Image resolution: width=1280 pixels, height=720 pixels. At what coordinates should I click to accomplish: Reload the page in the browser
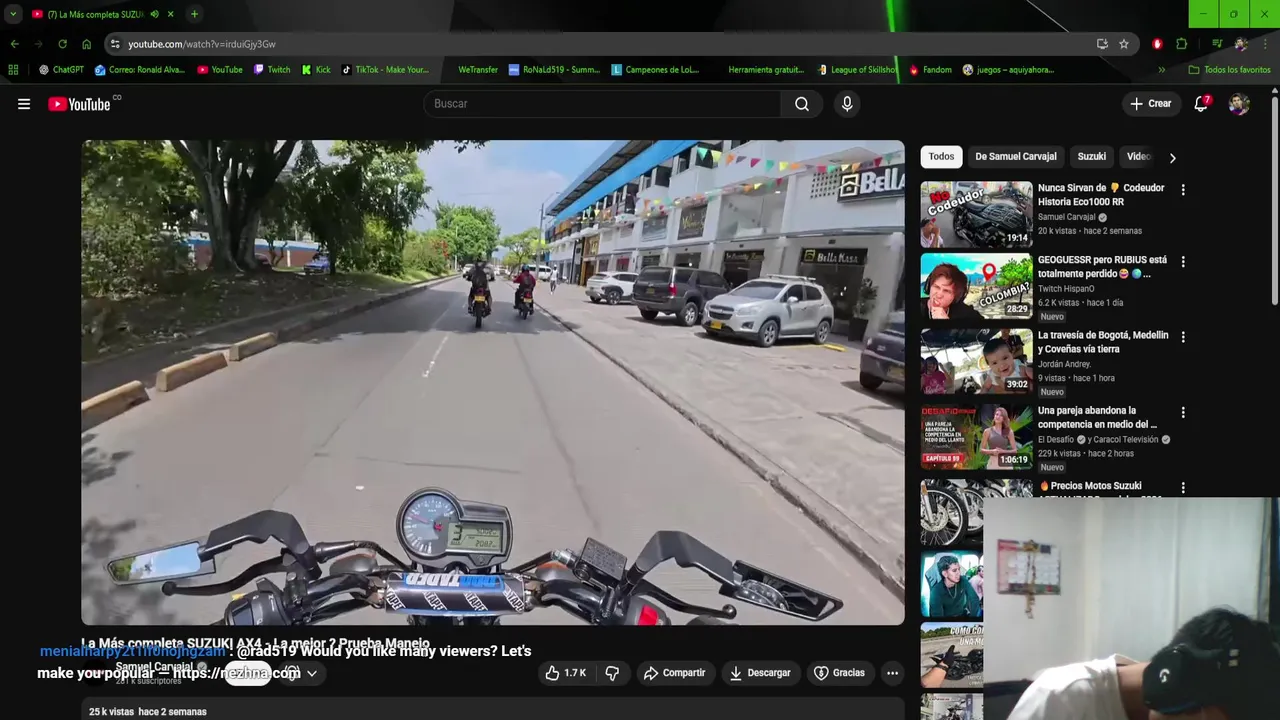click(62, 44)
